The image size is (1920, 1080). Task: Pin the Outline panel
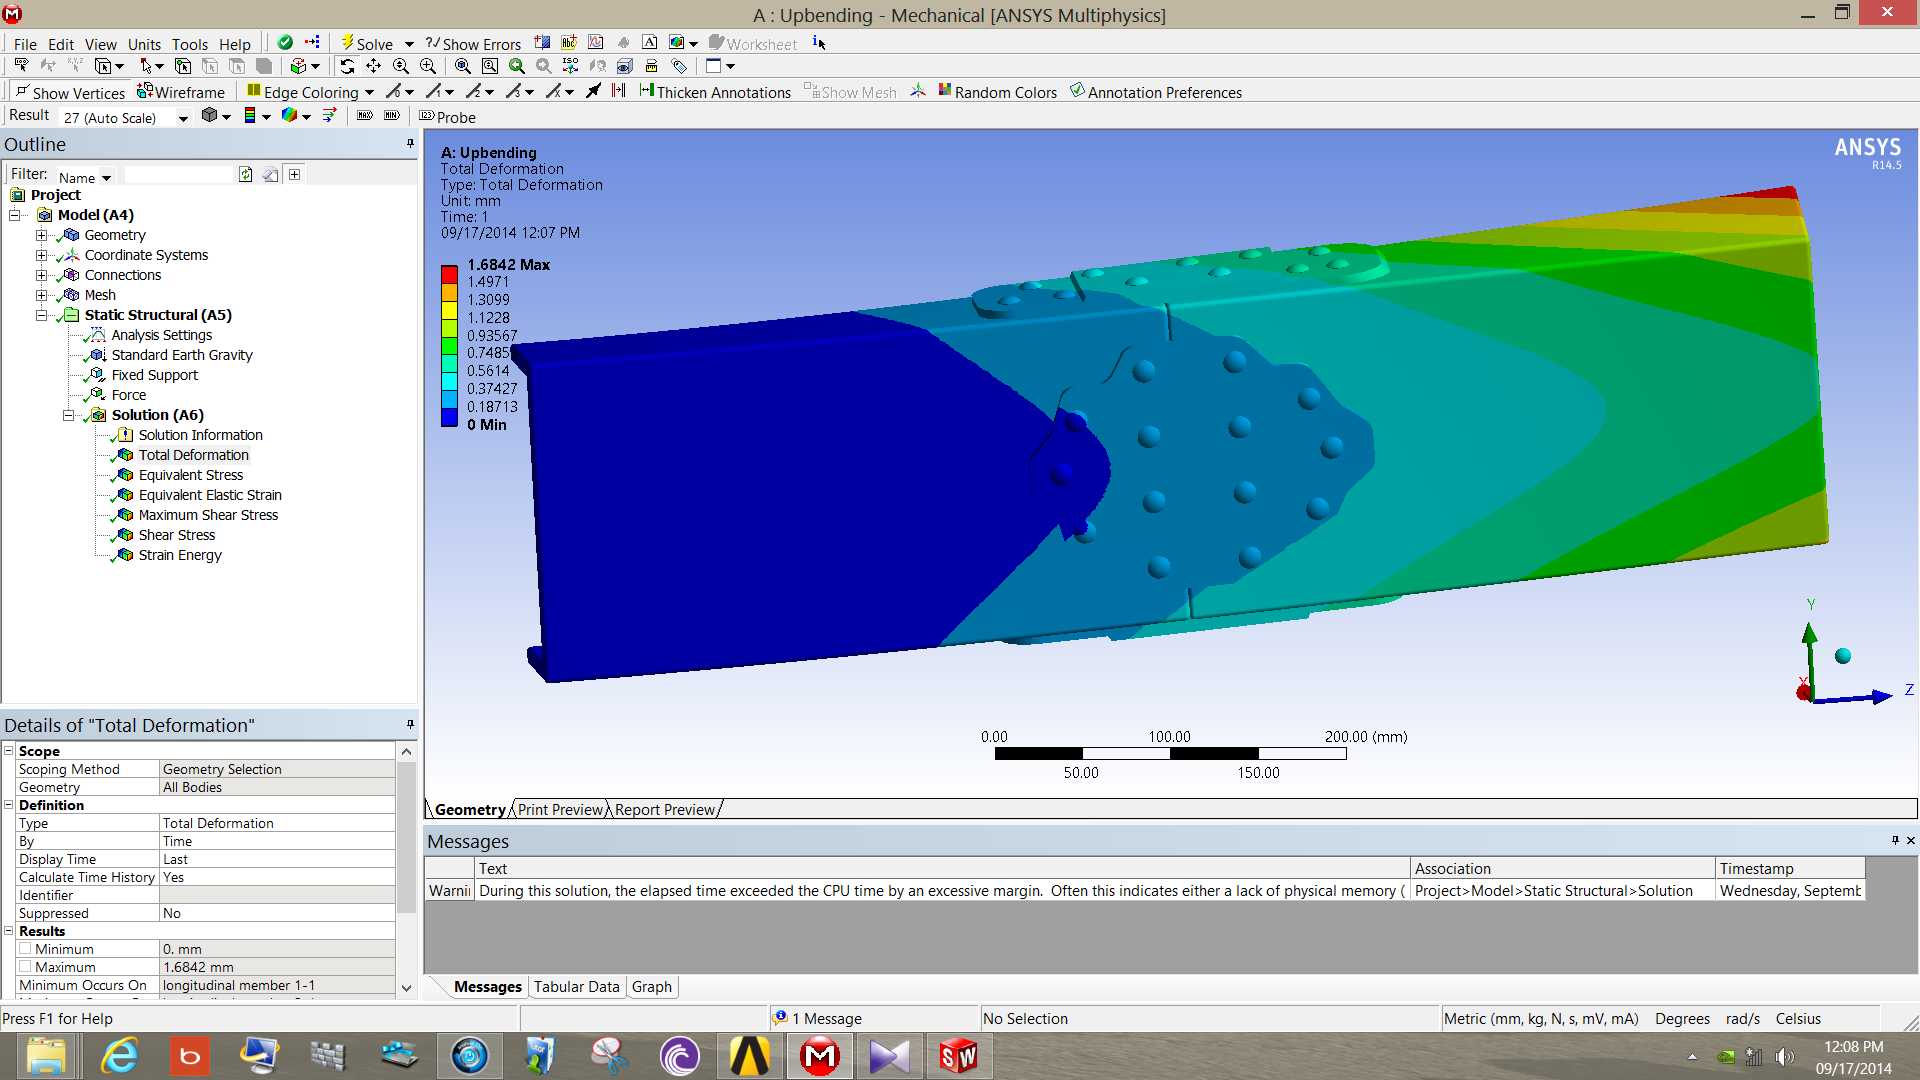pyautogui.click(x=410, y=144)
